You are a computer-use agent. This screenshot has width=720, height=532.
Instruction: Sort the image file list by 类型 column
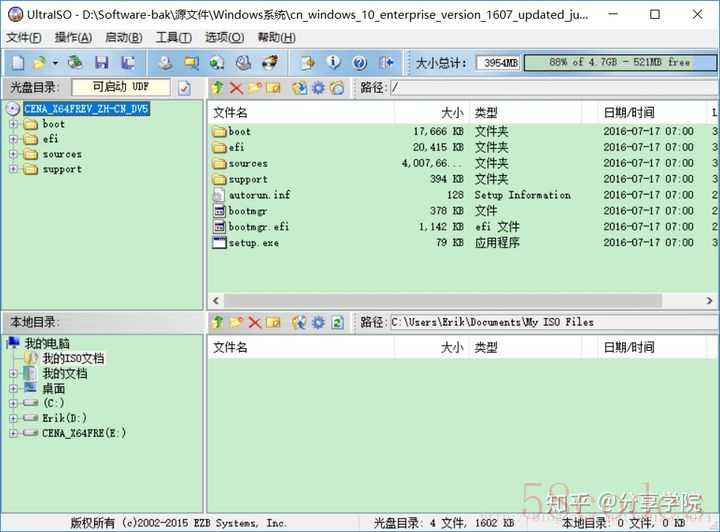tap(526, 112)
